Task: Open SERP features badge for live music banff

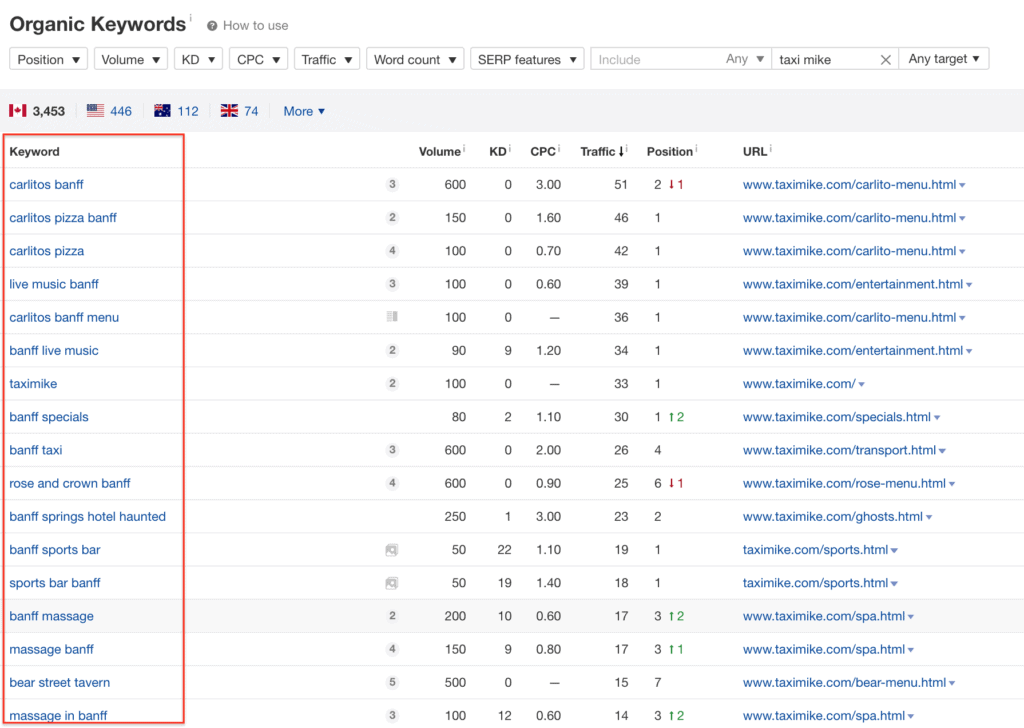Action: click(392, 284)
